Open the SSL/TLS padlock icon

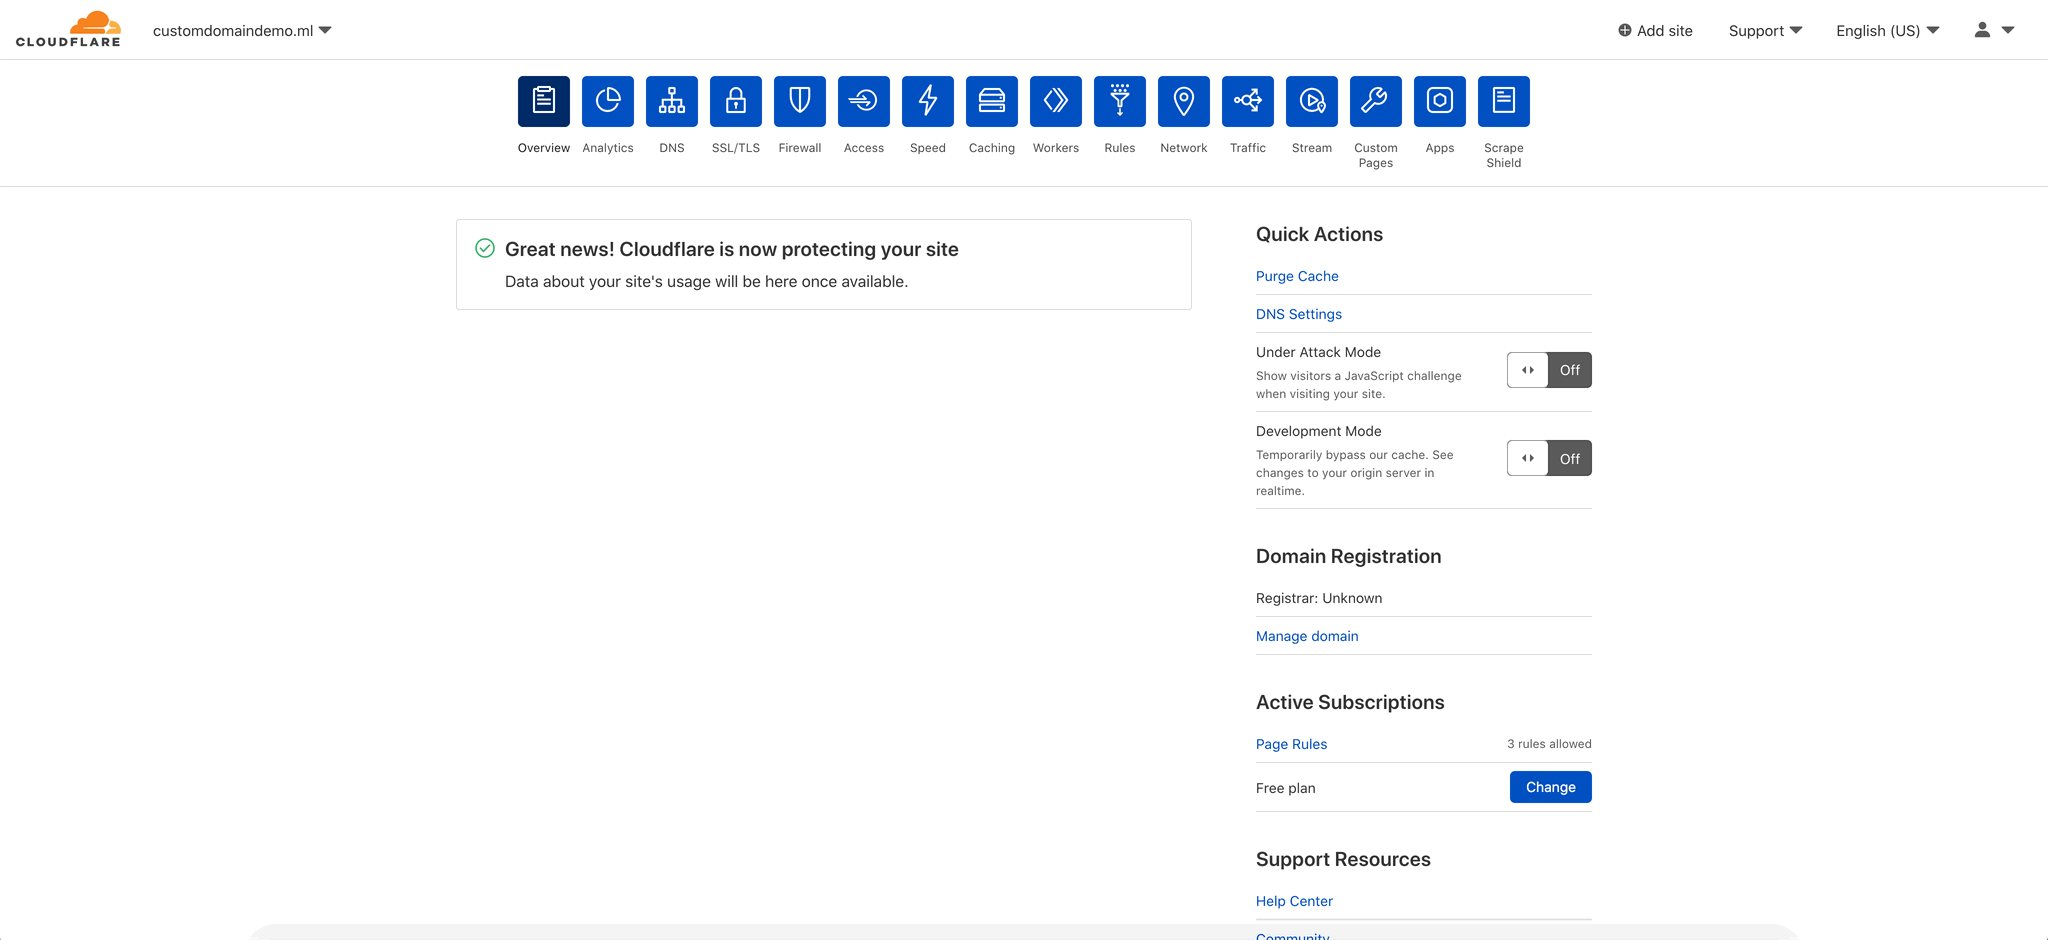(736, 101)
